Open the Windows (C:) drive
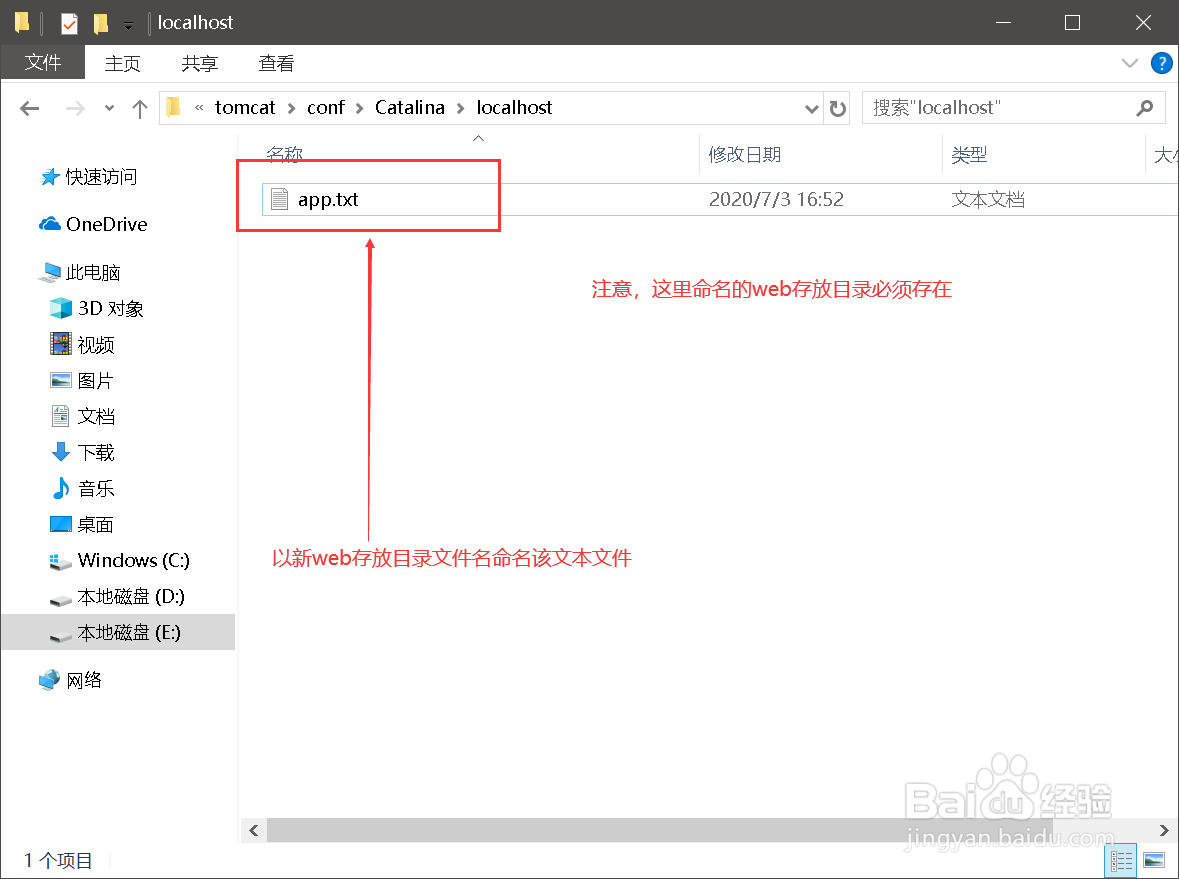 (x=133, y=560)
